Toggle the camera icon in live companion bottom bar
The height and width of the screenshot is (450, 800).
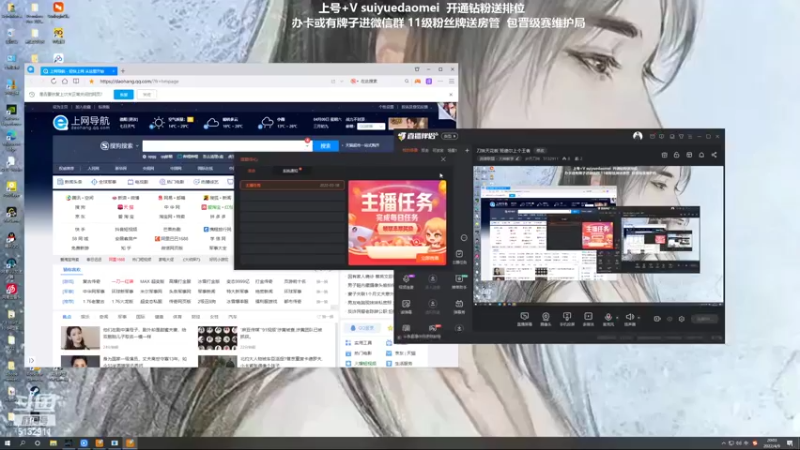(657, 319)
